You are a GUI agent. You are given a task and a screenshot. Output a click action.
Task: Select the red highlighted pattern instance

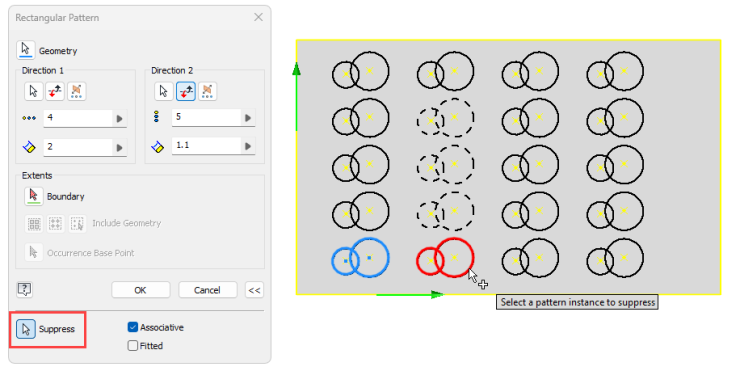pyautogui.click(x=445, y=258)
